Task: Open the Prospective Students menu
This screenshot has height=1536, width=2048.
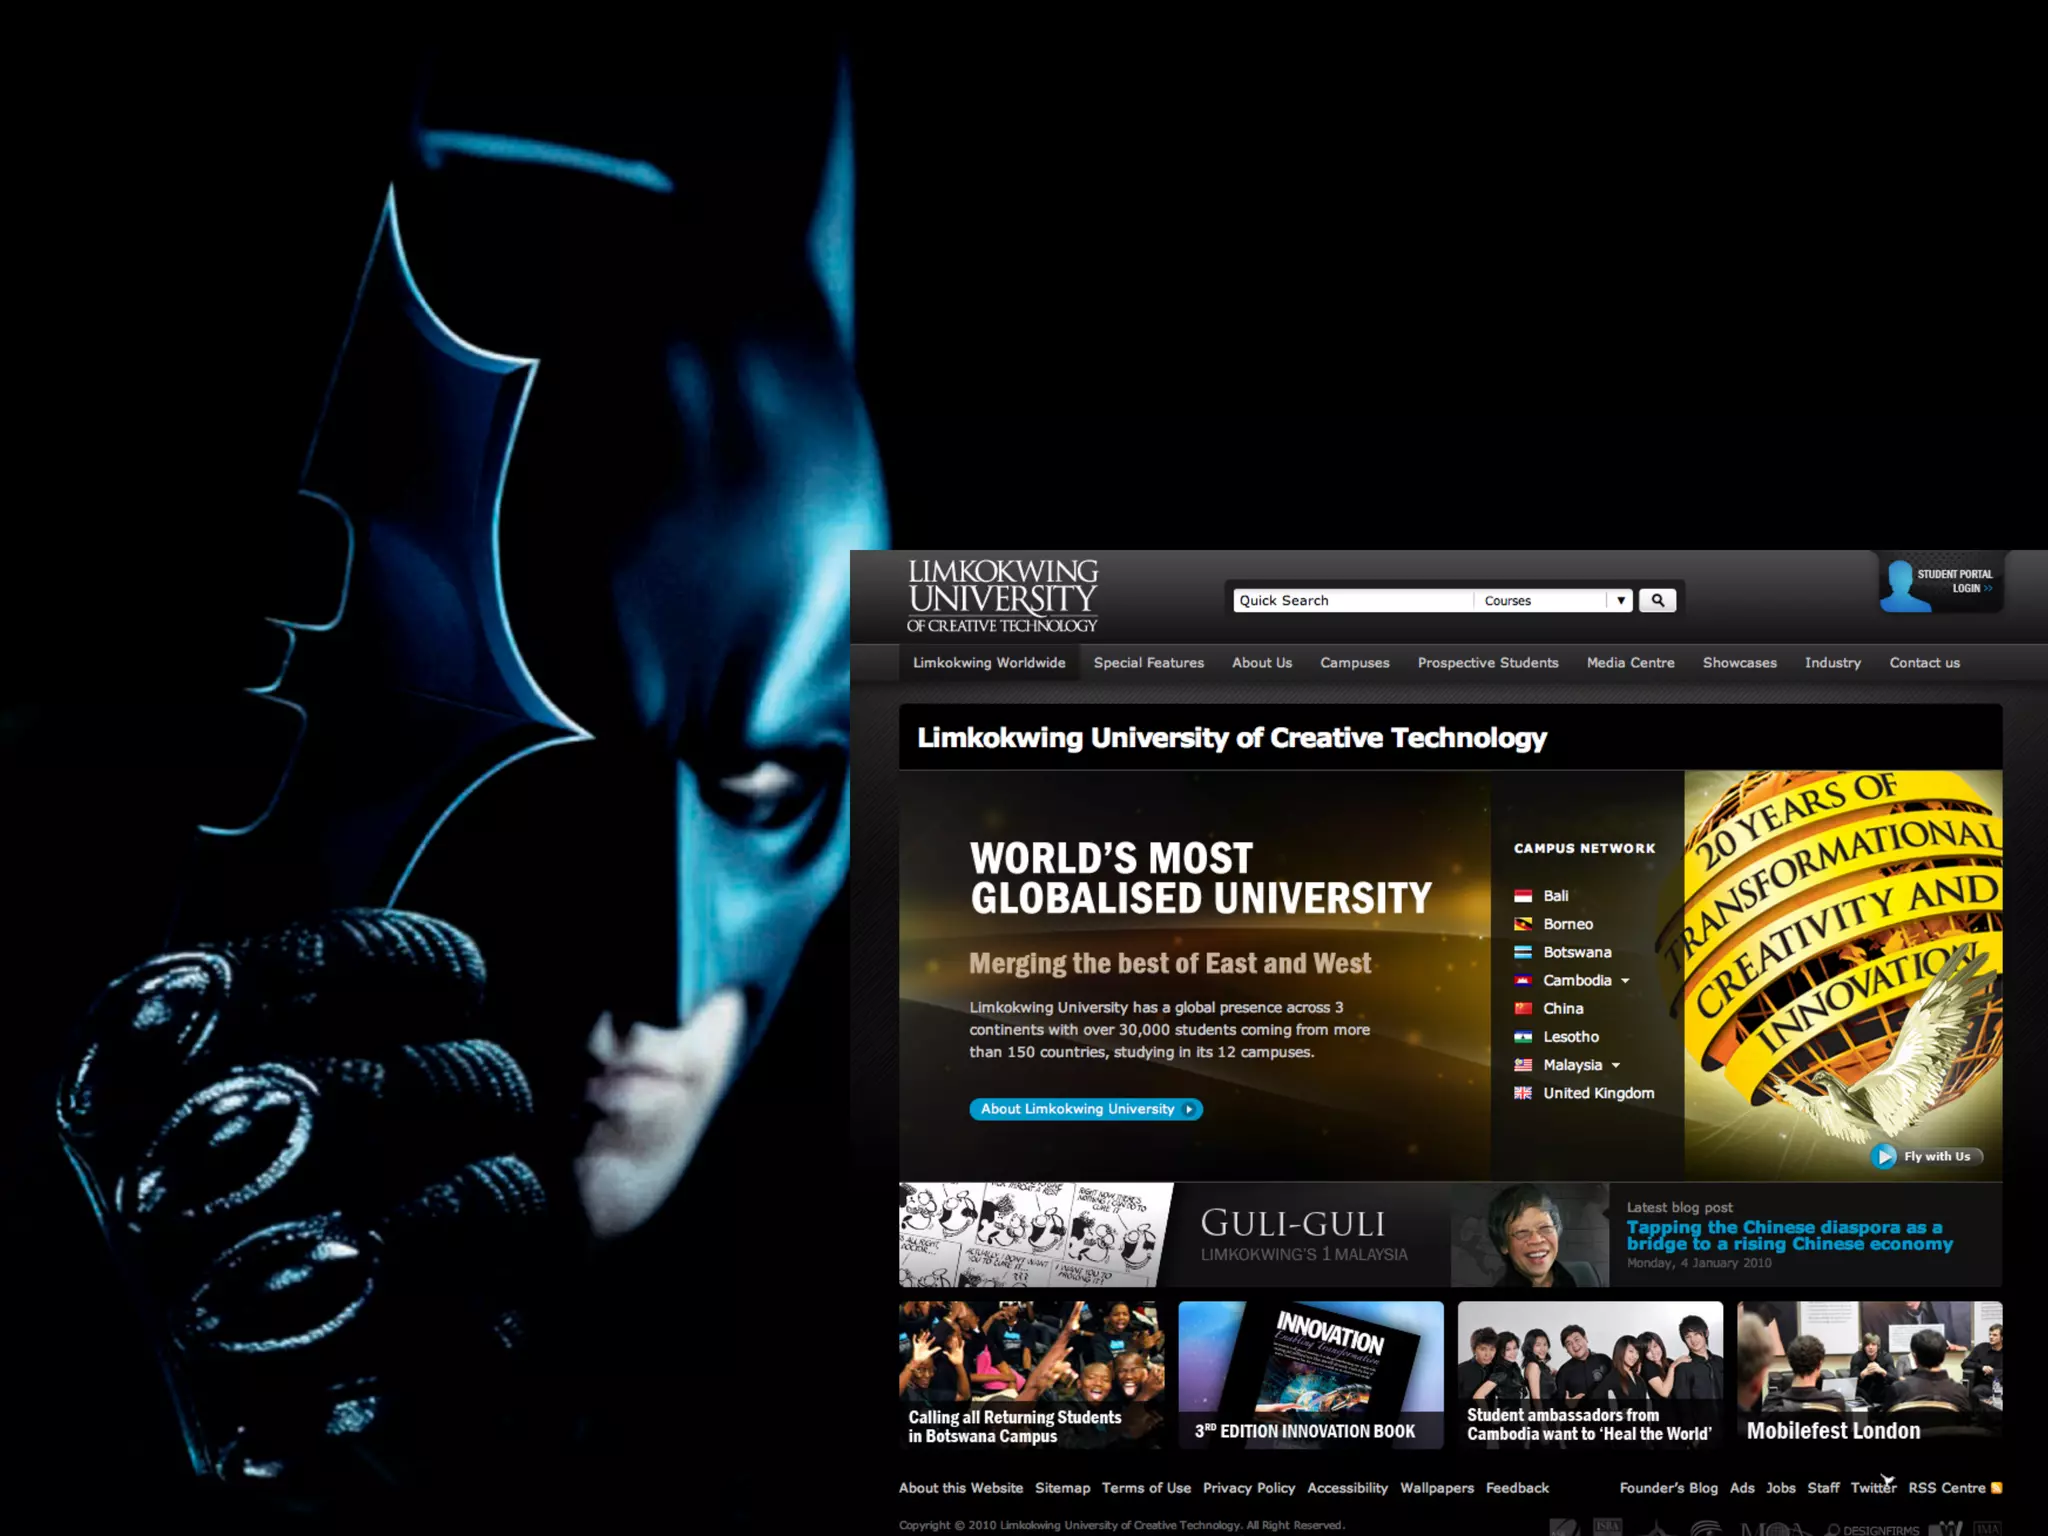Action: (x=1487, y=663)
